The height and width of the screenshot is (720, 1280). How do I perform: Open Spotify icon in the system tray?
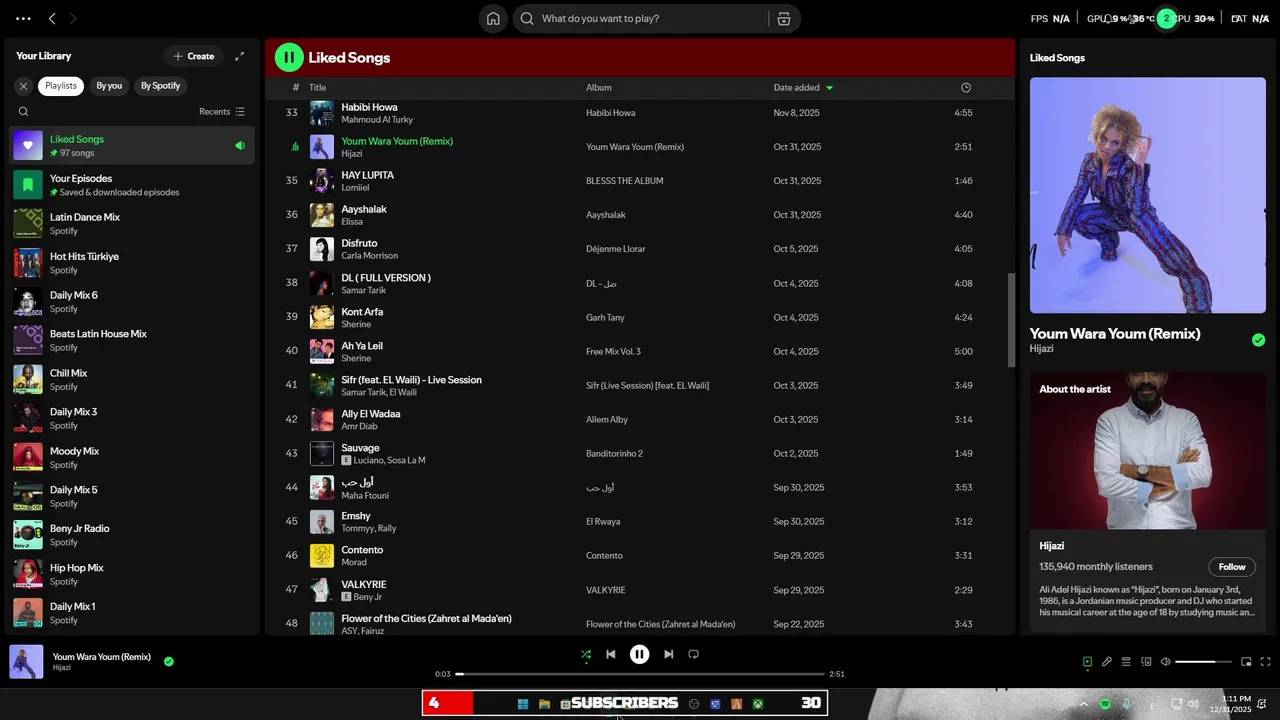point(1105,704)
